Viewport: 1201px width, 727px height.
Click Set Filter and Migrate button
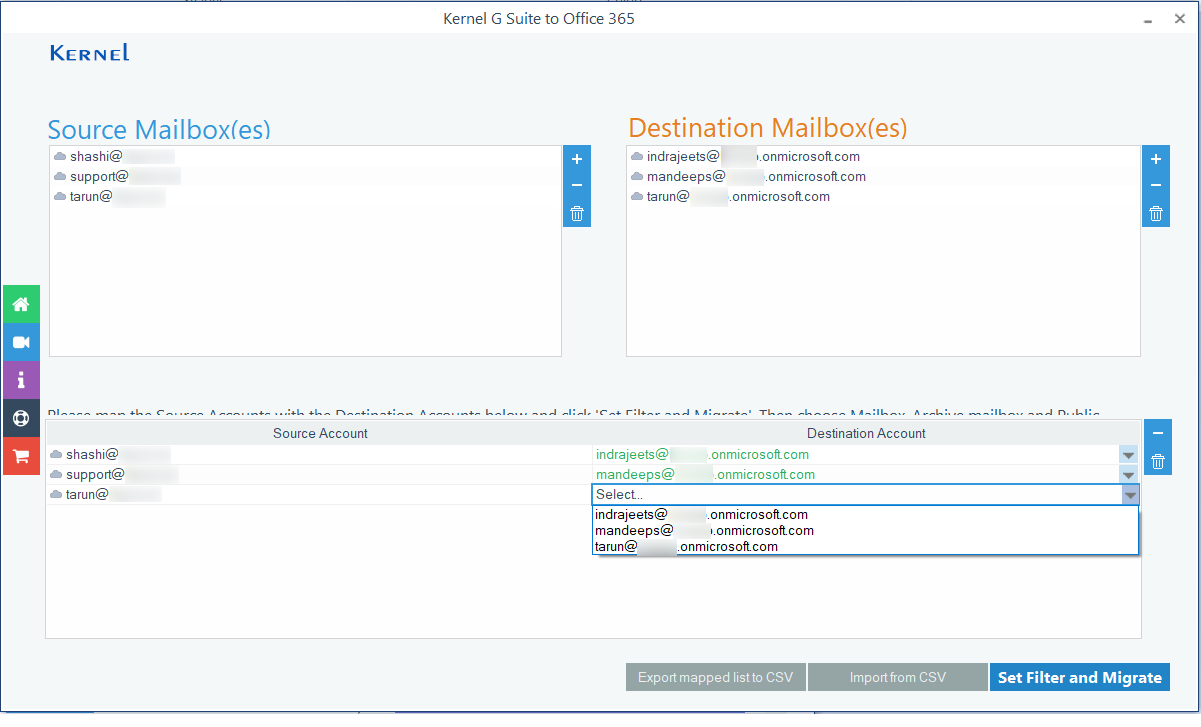1080,678
